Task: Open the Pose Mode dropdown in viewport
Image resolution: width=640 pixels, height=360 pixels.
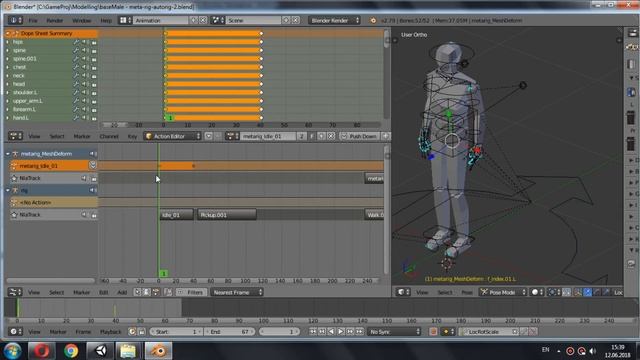Action: [503, 292]
